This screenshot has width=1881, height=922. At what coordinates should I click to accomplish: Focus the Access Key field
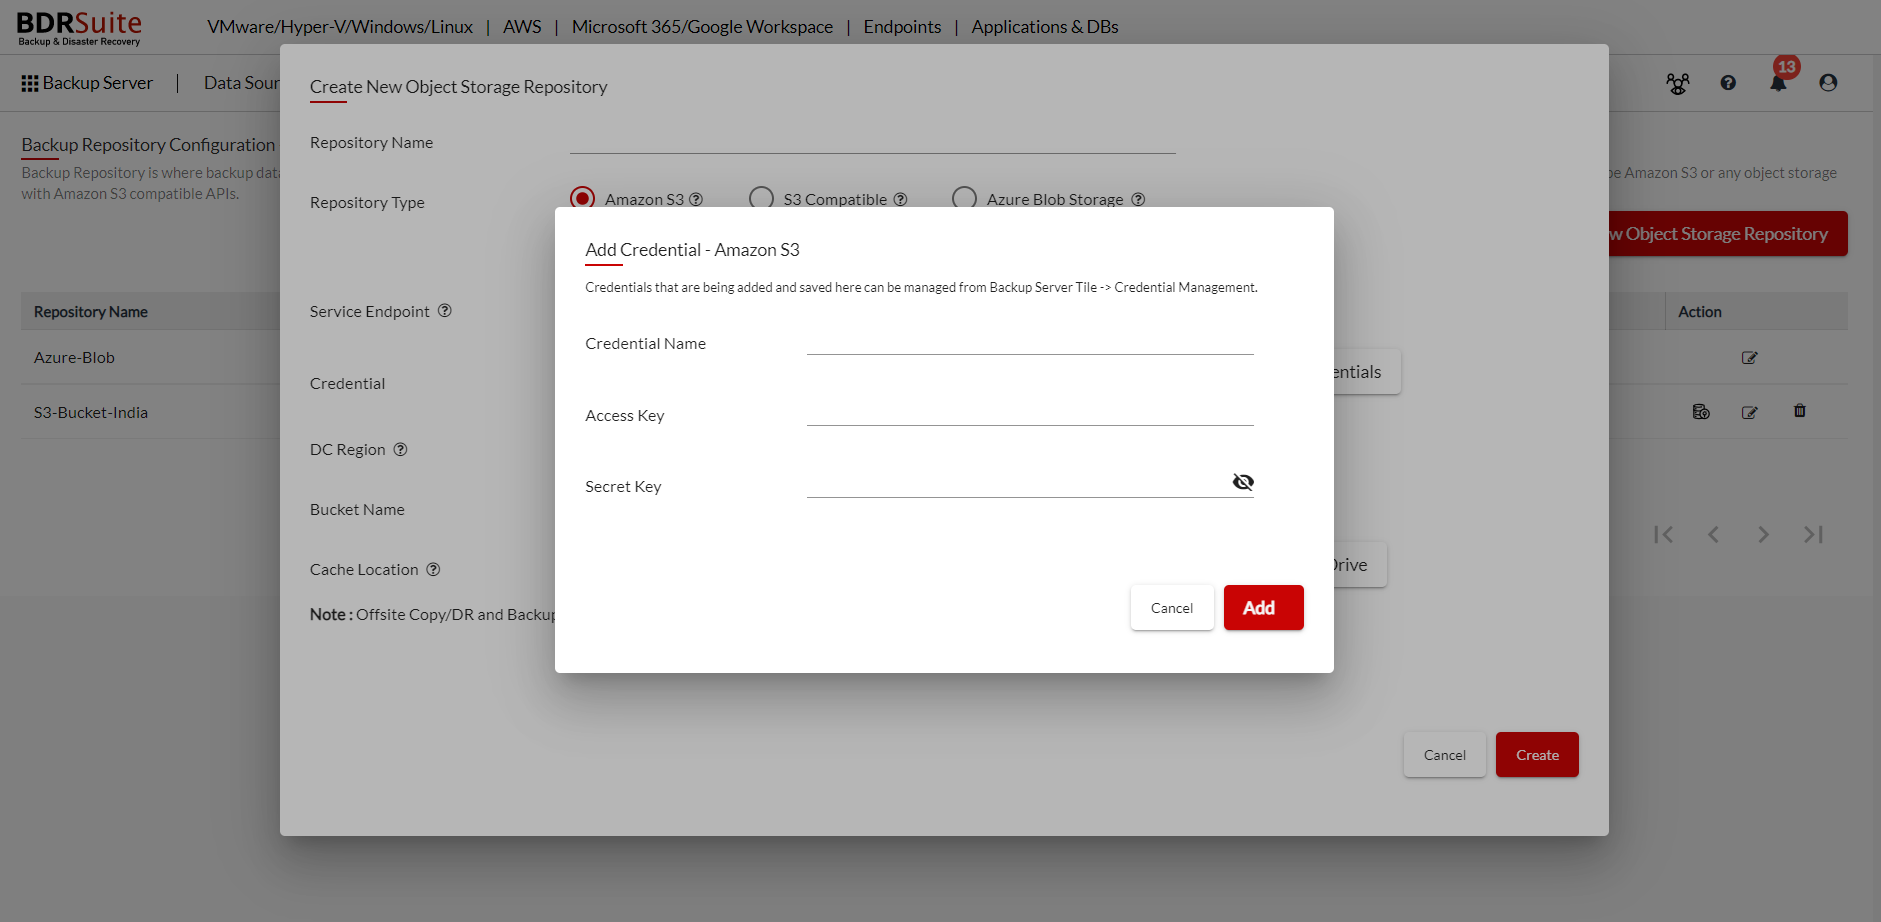(1030, 413)
